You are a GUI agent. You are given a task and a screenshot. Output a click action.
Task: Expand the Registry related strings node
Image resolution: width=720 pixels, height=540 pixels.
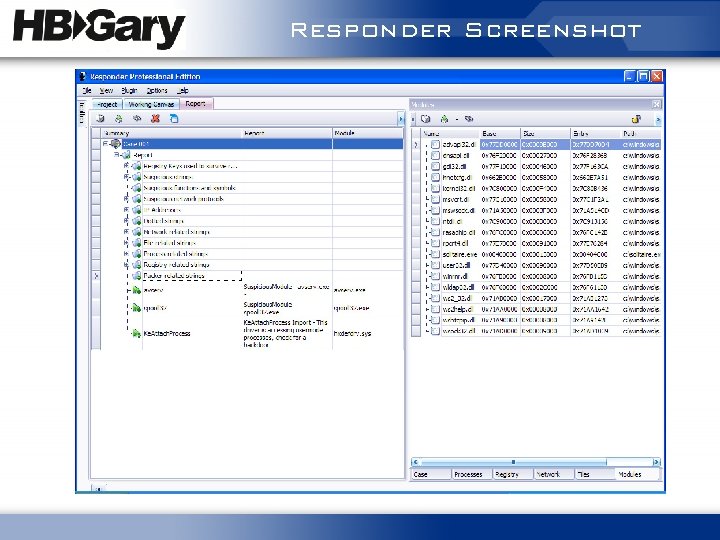[126, 265]
